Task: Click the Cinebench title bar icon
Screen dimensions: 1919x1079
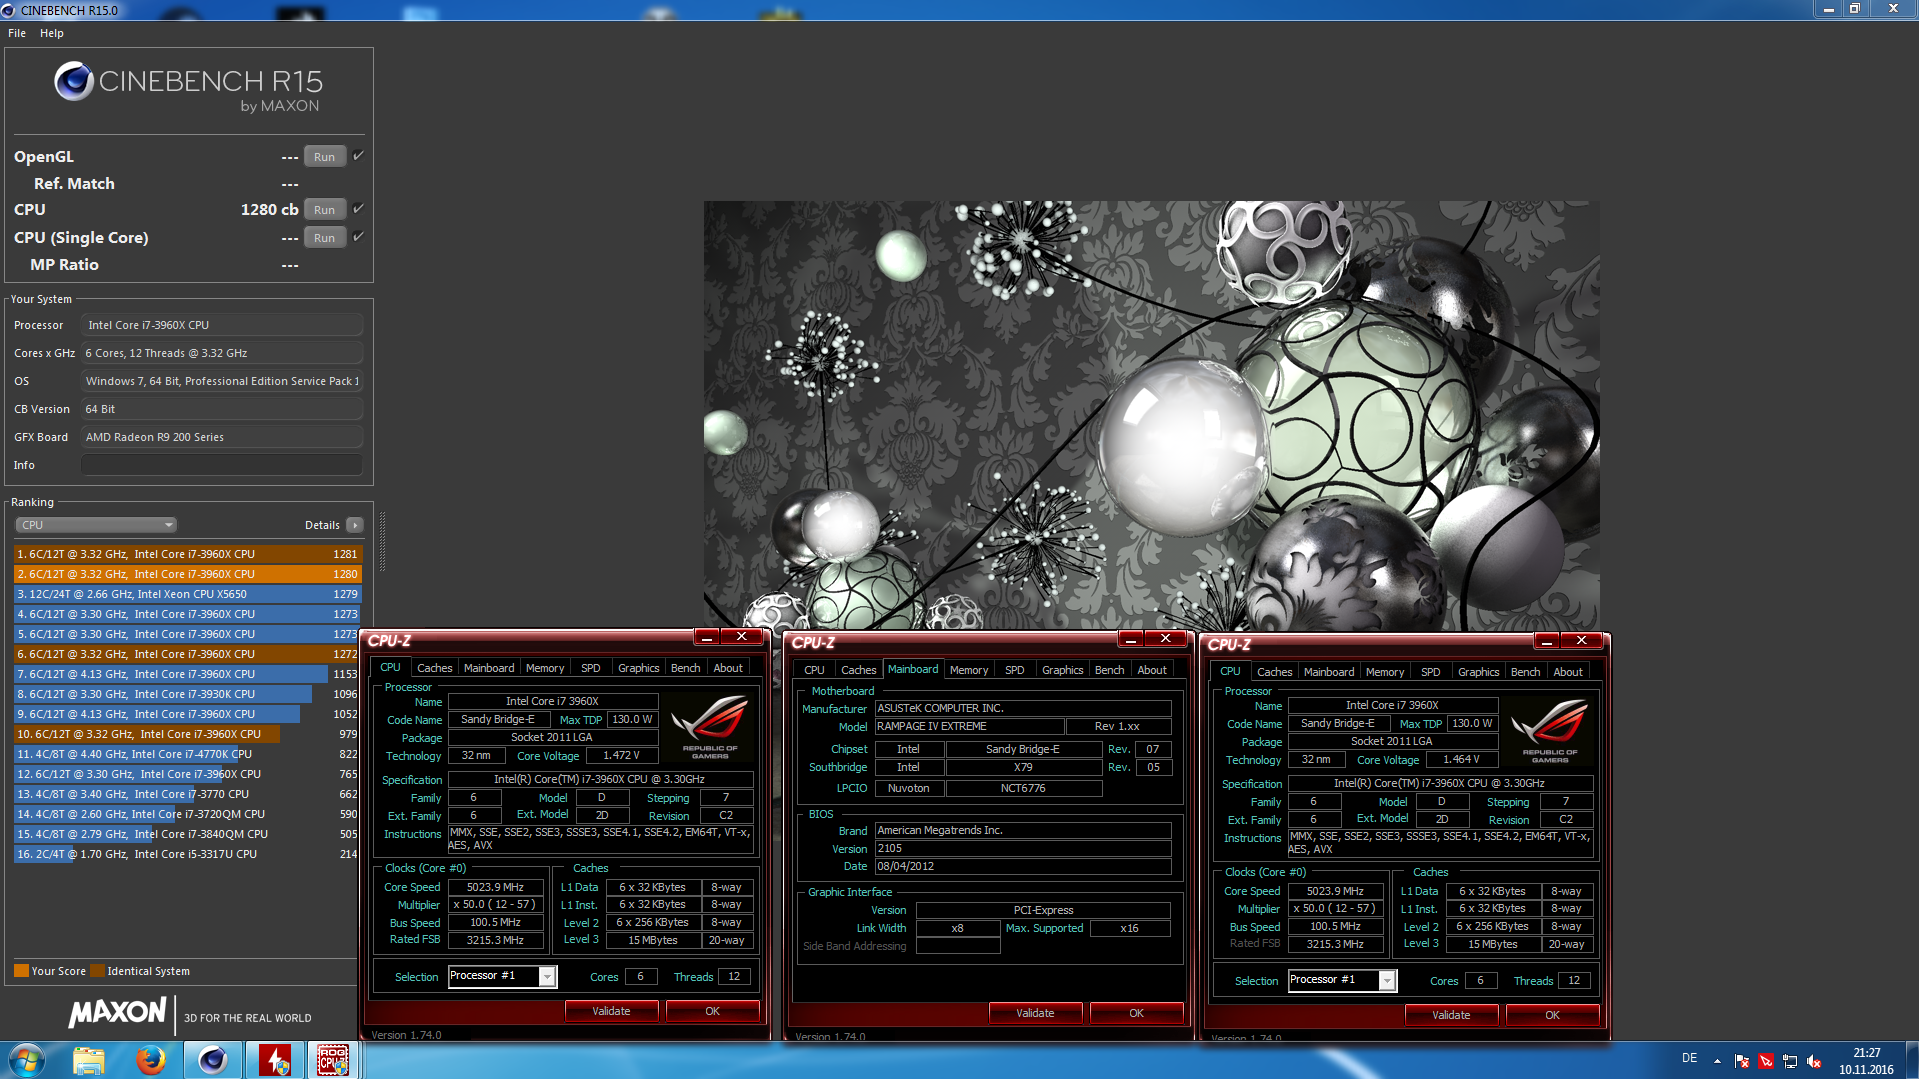Action: click(x=9, y=10)
